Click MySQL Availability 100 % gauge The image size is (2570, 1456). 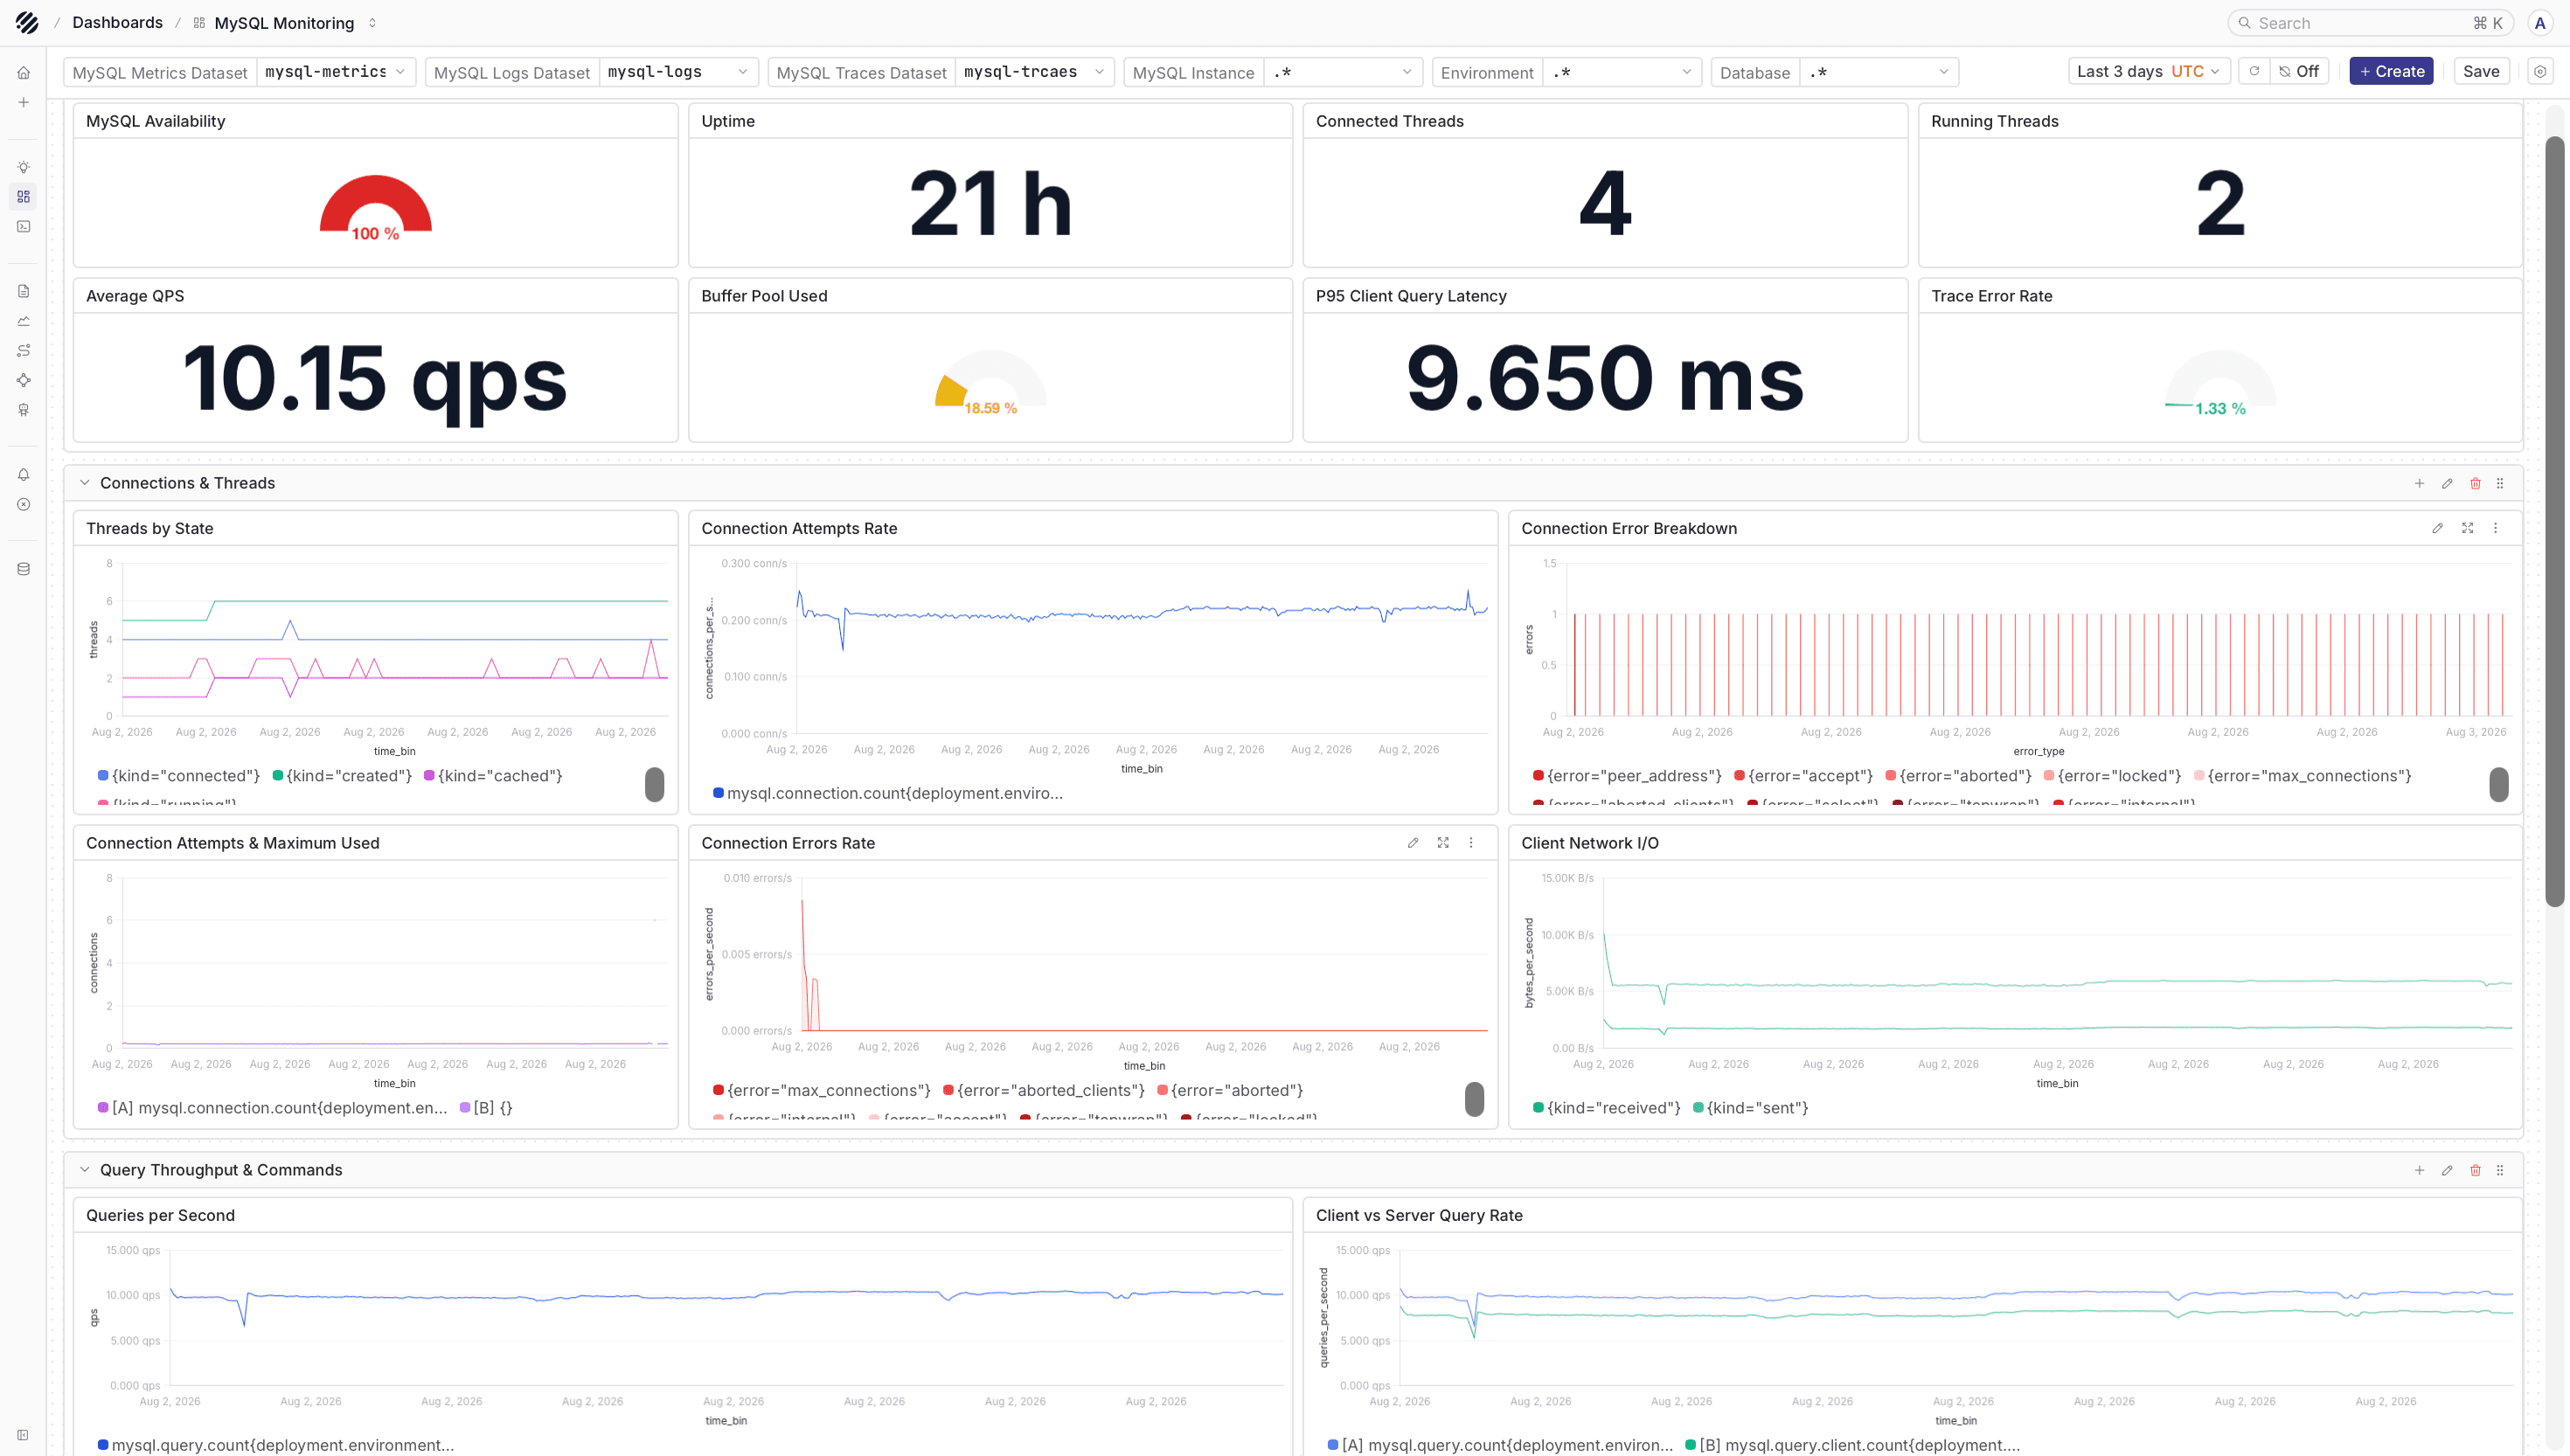[x=376, y=208]
